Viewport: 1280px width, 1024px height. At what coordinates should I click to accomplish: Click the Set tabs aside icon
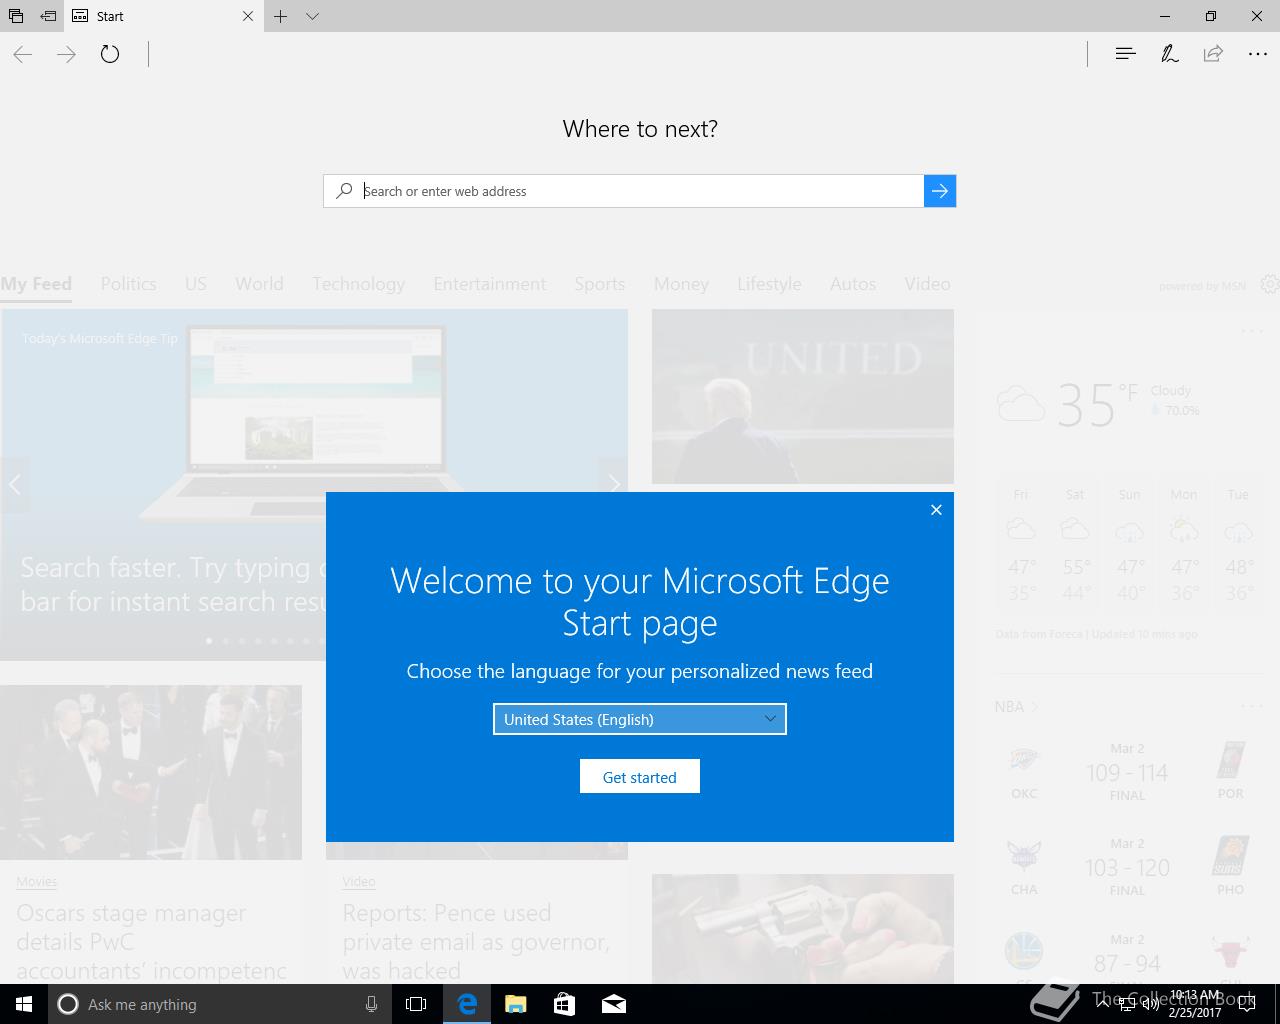(48, 16)
